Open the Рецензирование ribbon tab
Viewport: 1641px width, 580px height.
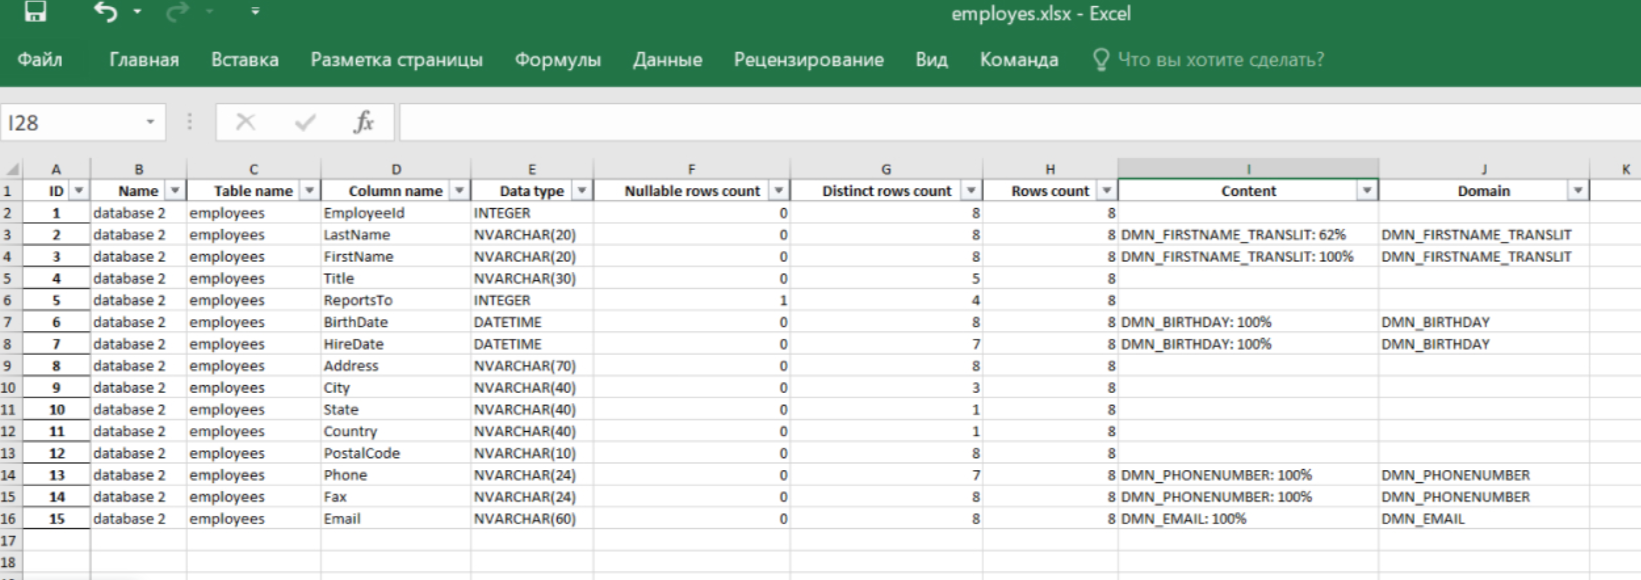[809, 60]
